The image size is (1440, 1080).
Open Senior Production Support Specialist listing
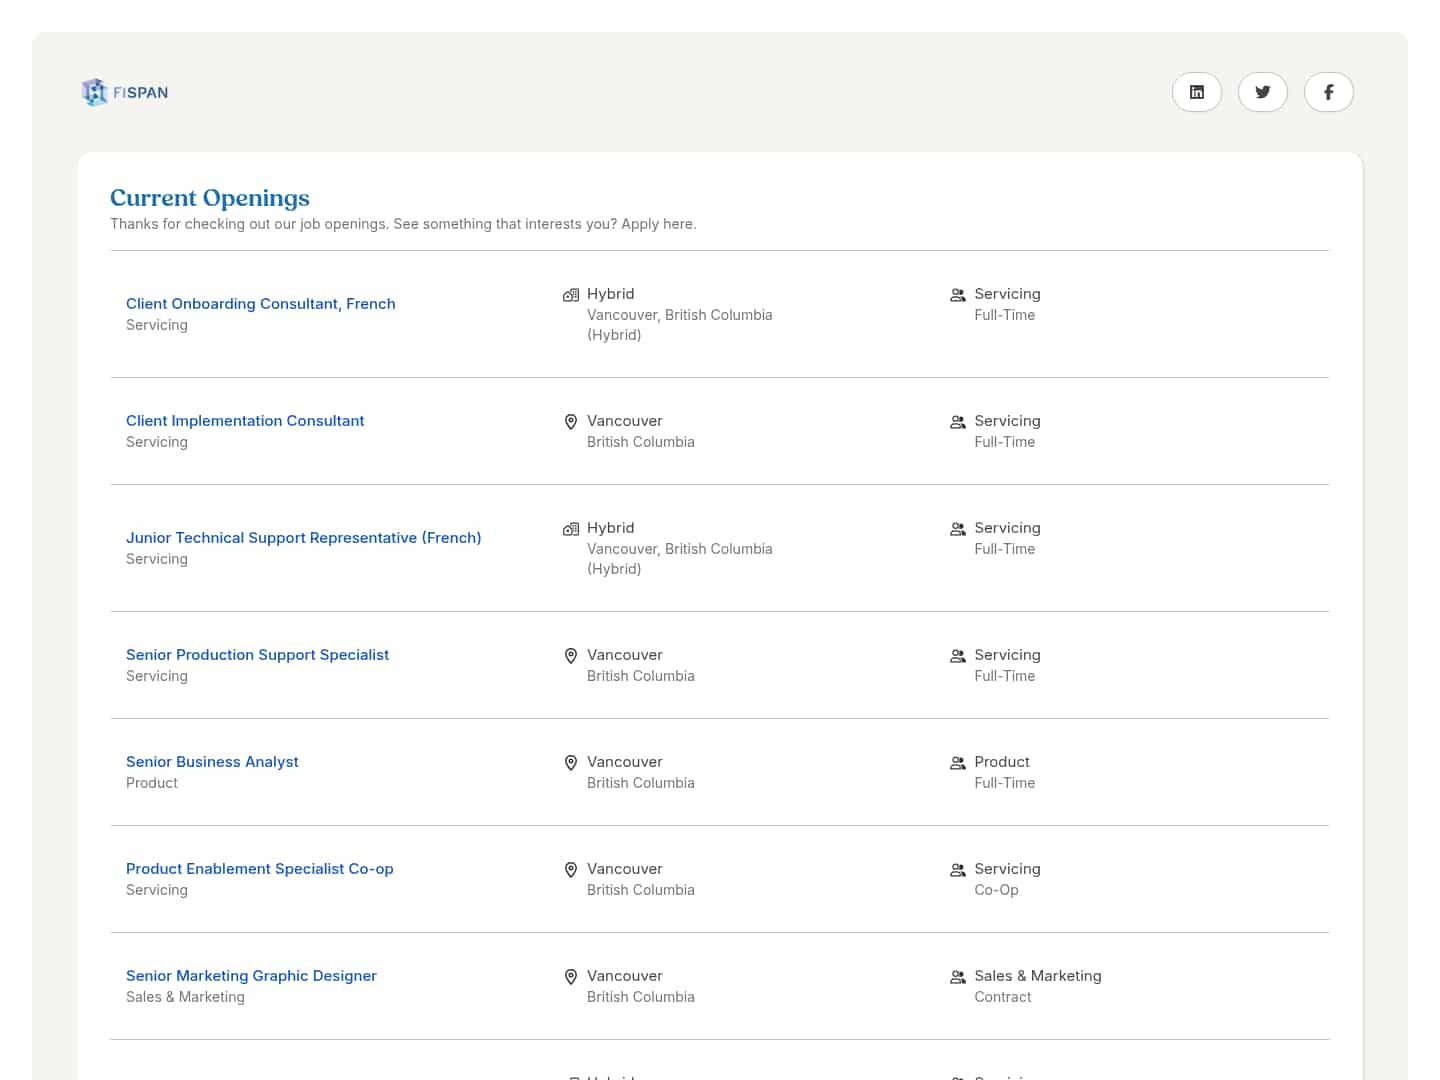257,655
